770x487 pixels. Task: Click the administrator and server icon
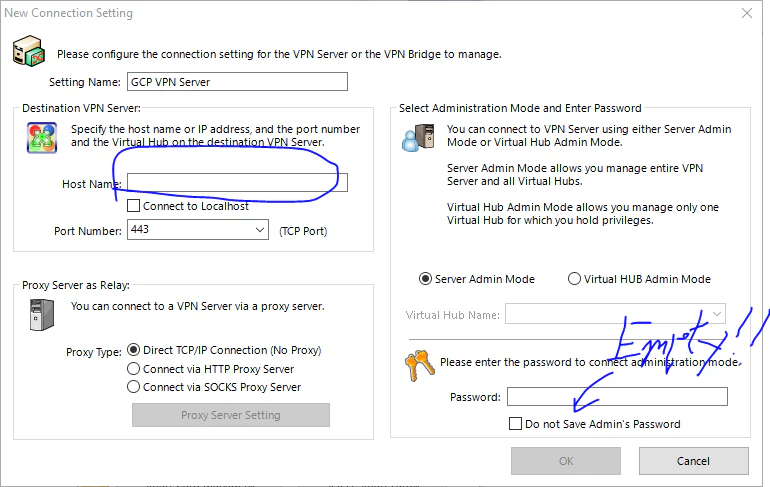tap(418, 138)
